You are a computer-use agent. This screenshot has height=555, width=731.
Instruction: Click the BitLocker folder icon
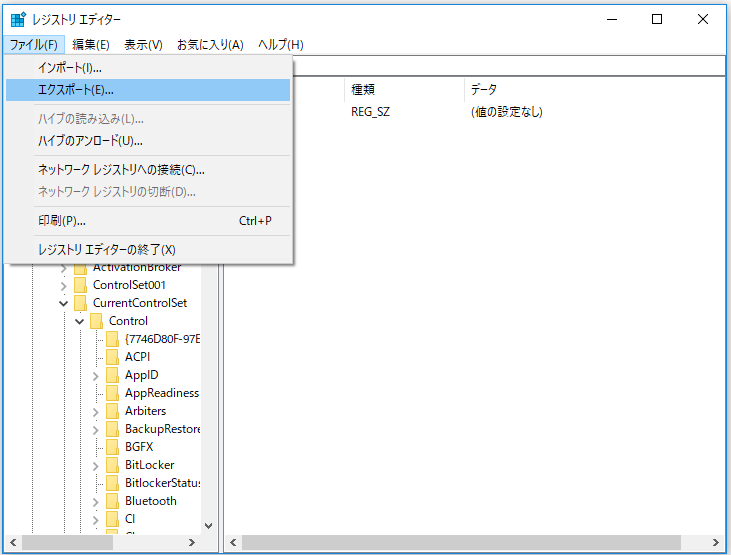pos(113,465)
